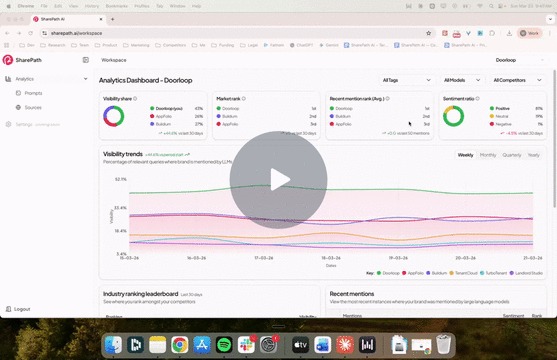Switch the trends chart to Quarterly
Screen dimensions: 557x360
(x=512, y=155)
